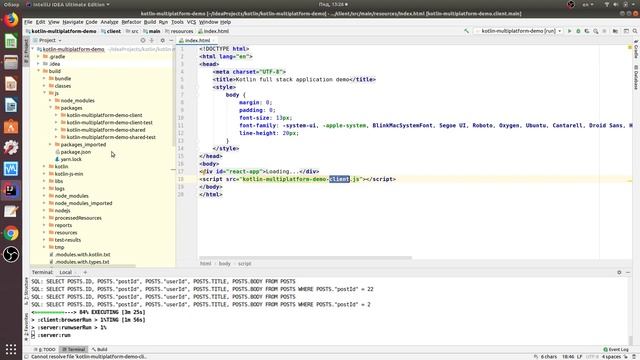Expand the packages_imported folder
Viewport: 640px width, 360px height.
51,144
